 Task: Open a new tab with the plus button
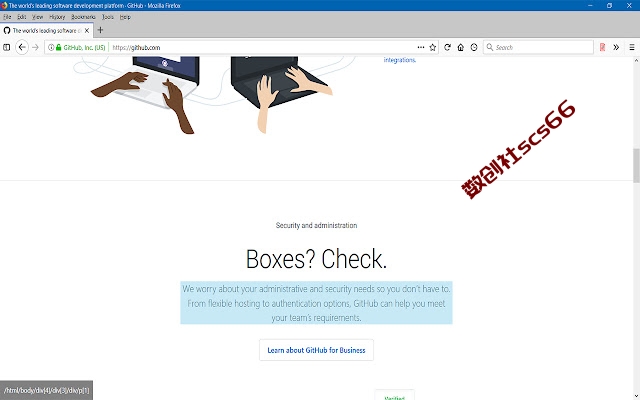click(100, 30)
